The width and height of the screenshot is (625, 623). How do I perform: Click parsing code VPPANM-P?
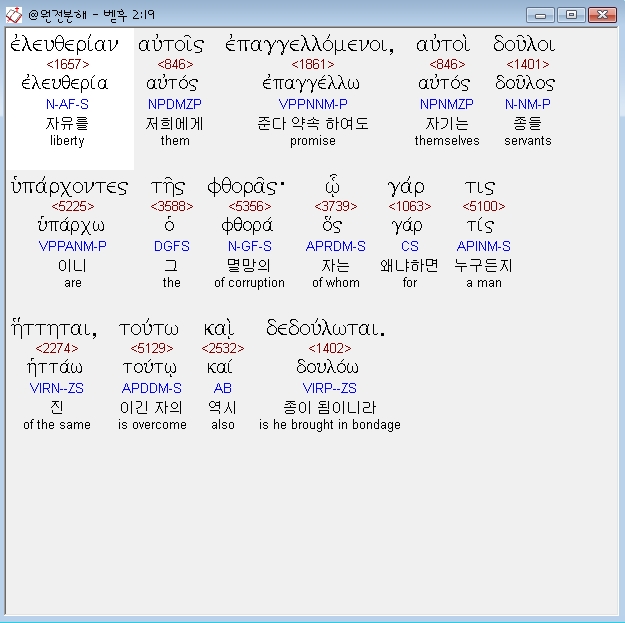click(x=73, y=246)
